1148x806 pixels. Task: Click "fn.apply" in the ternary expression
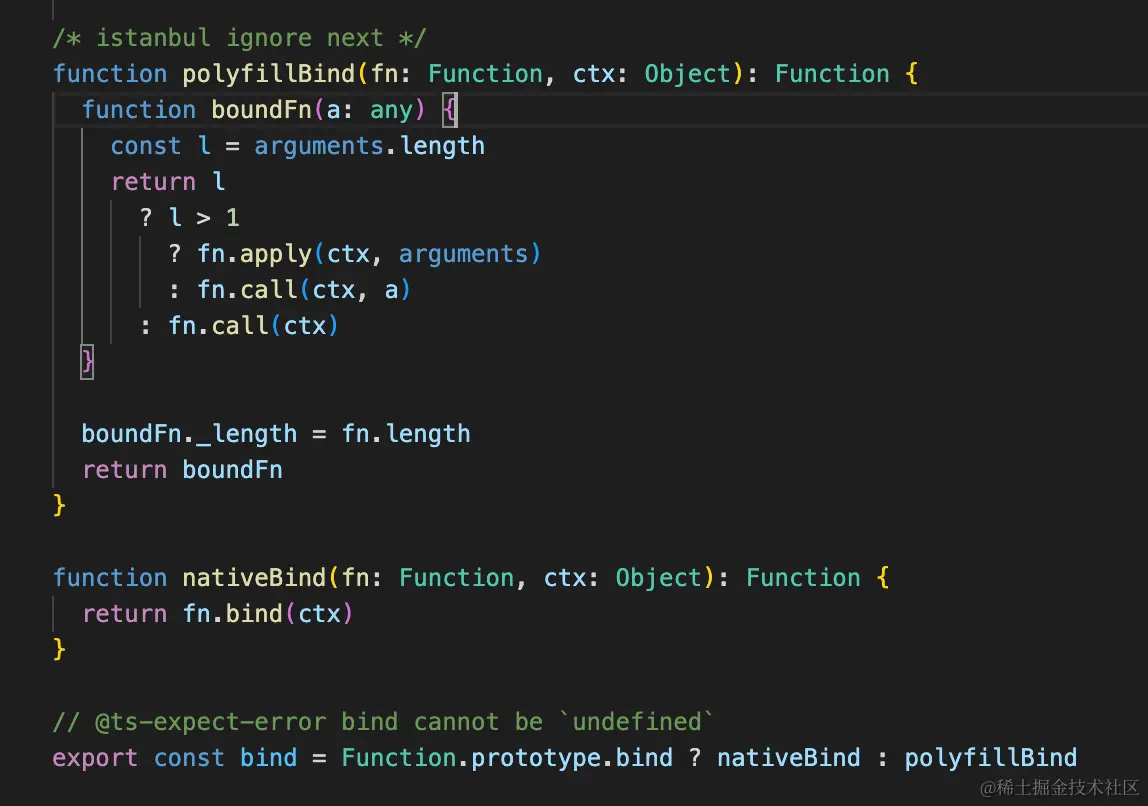tap(254, 253)
